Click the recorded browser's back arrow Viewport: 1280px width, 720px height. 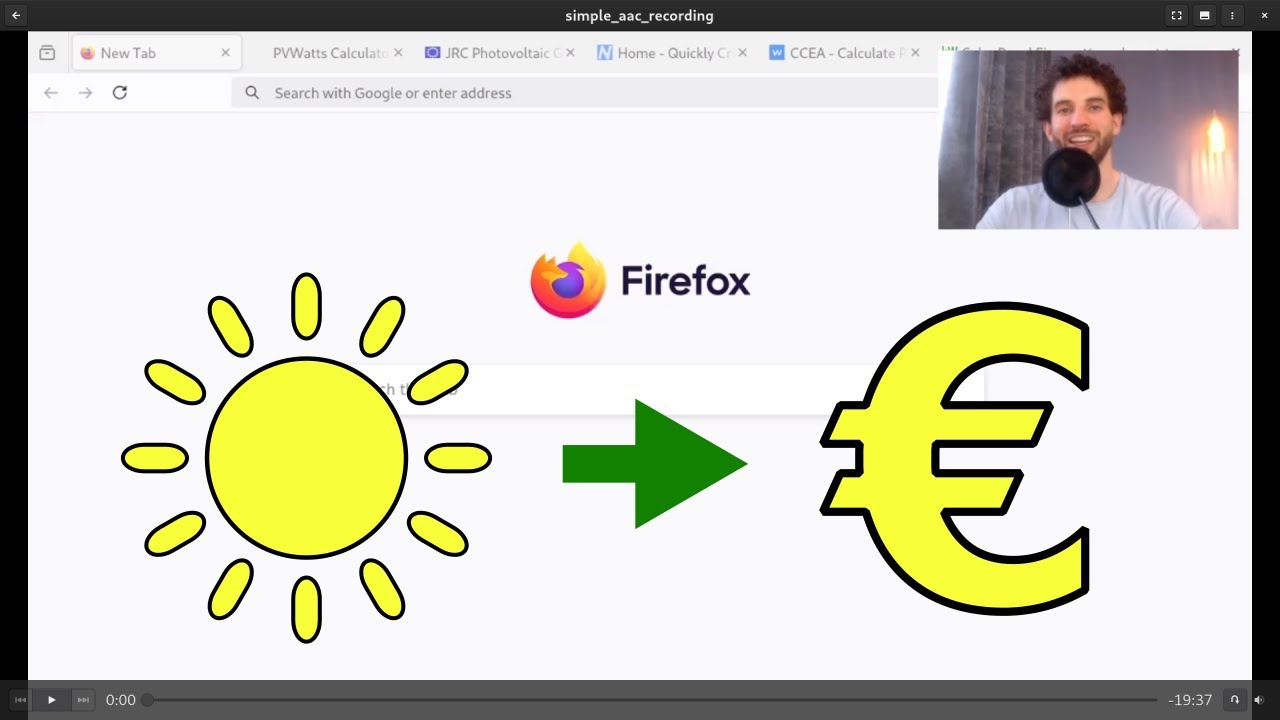[51, 93]
